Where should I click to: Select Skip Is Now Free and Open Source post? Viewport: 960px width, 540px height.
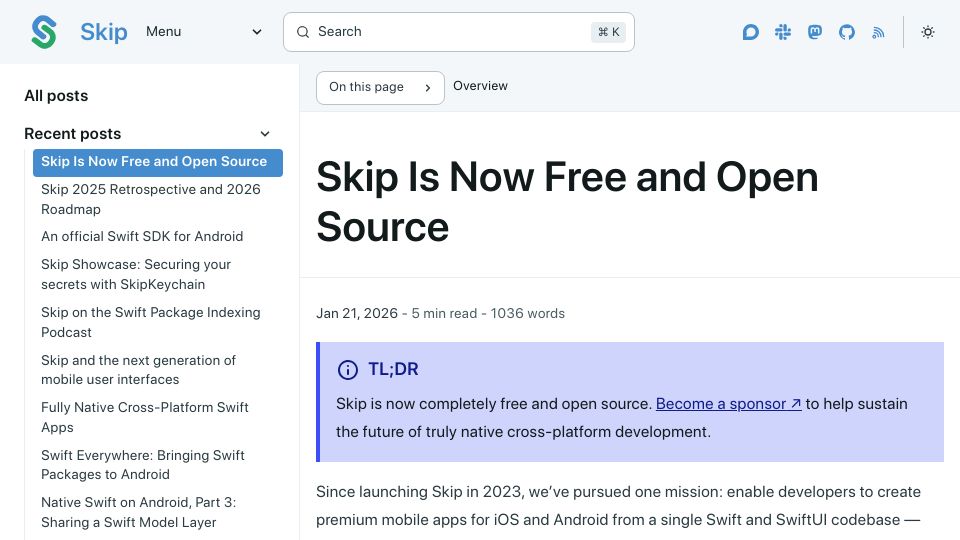coord(158,162)
